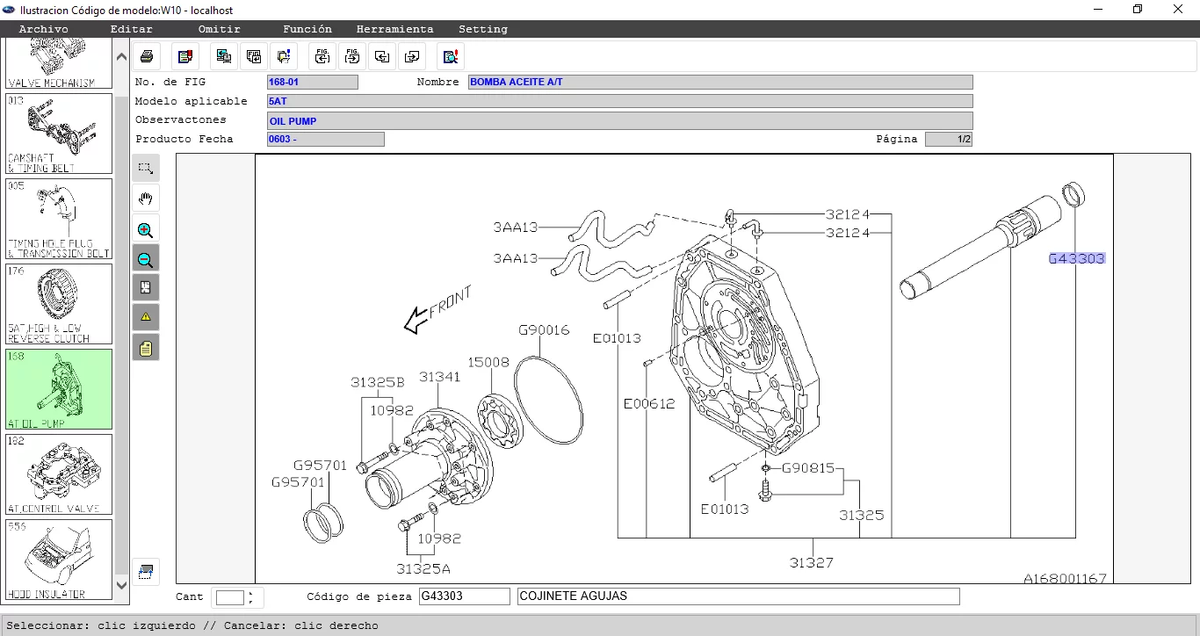Viewport: 1200px width, 636px height.
Task: Click the part search icon at toolbar end
Action: (450, 56)
